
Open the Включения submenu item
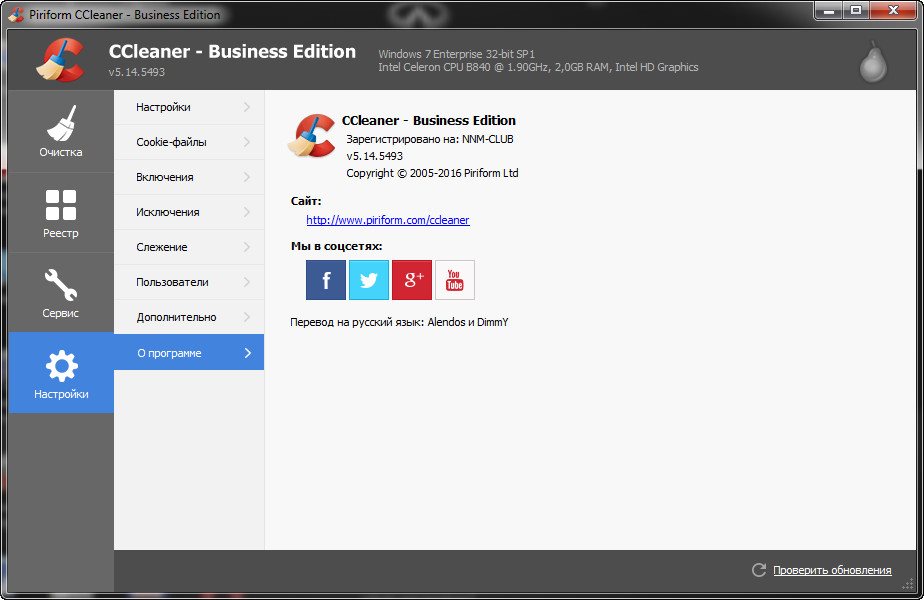(189, 177)
